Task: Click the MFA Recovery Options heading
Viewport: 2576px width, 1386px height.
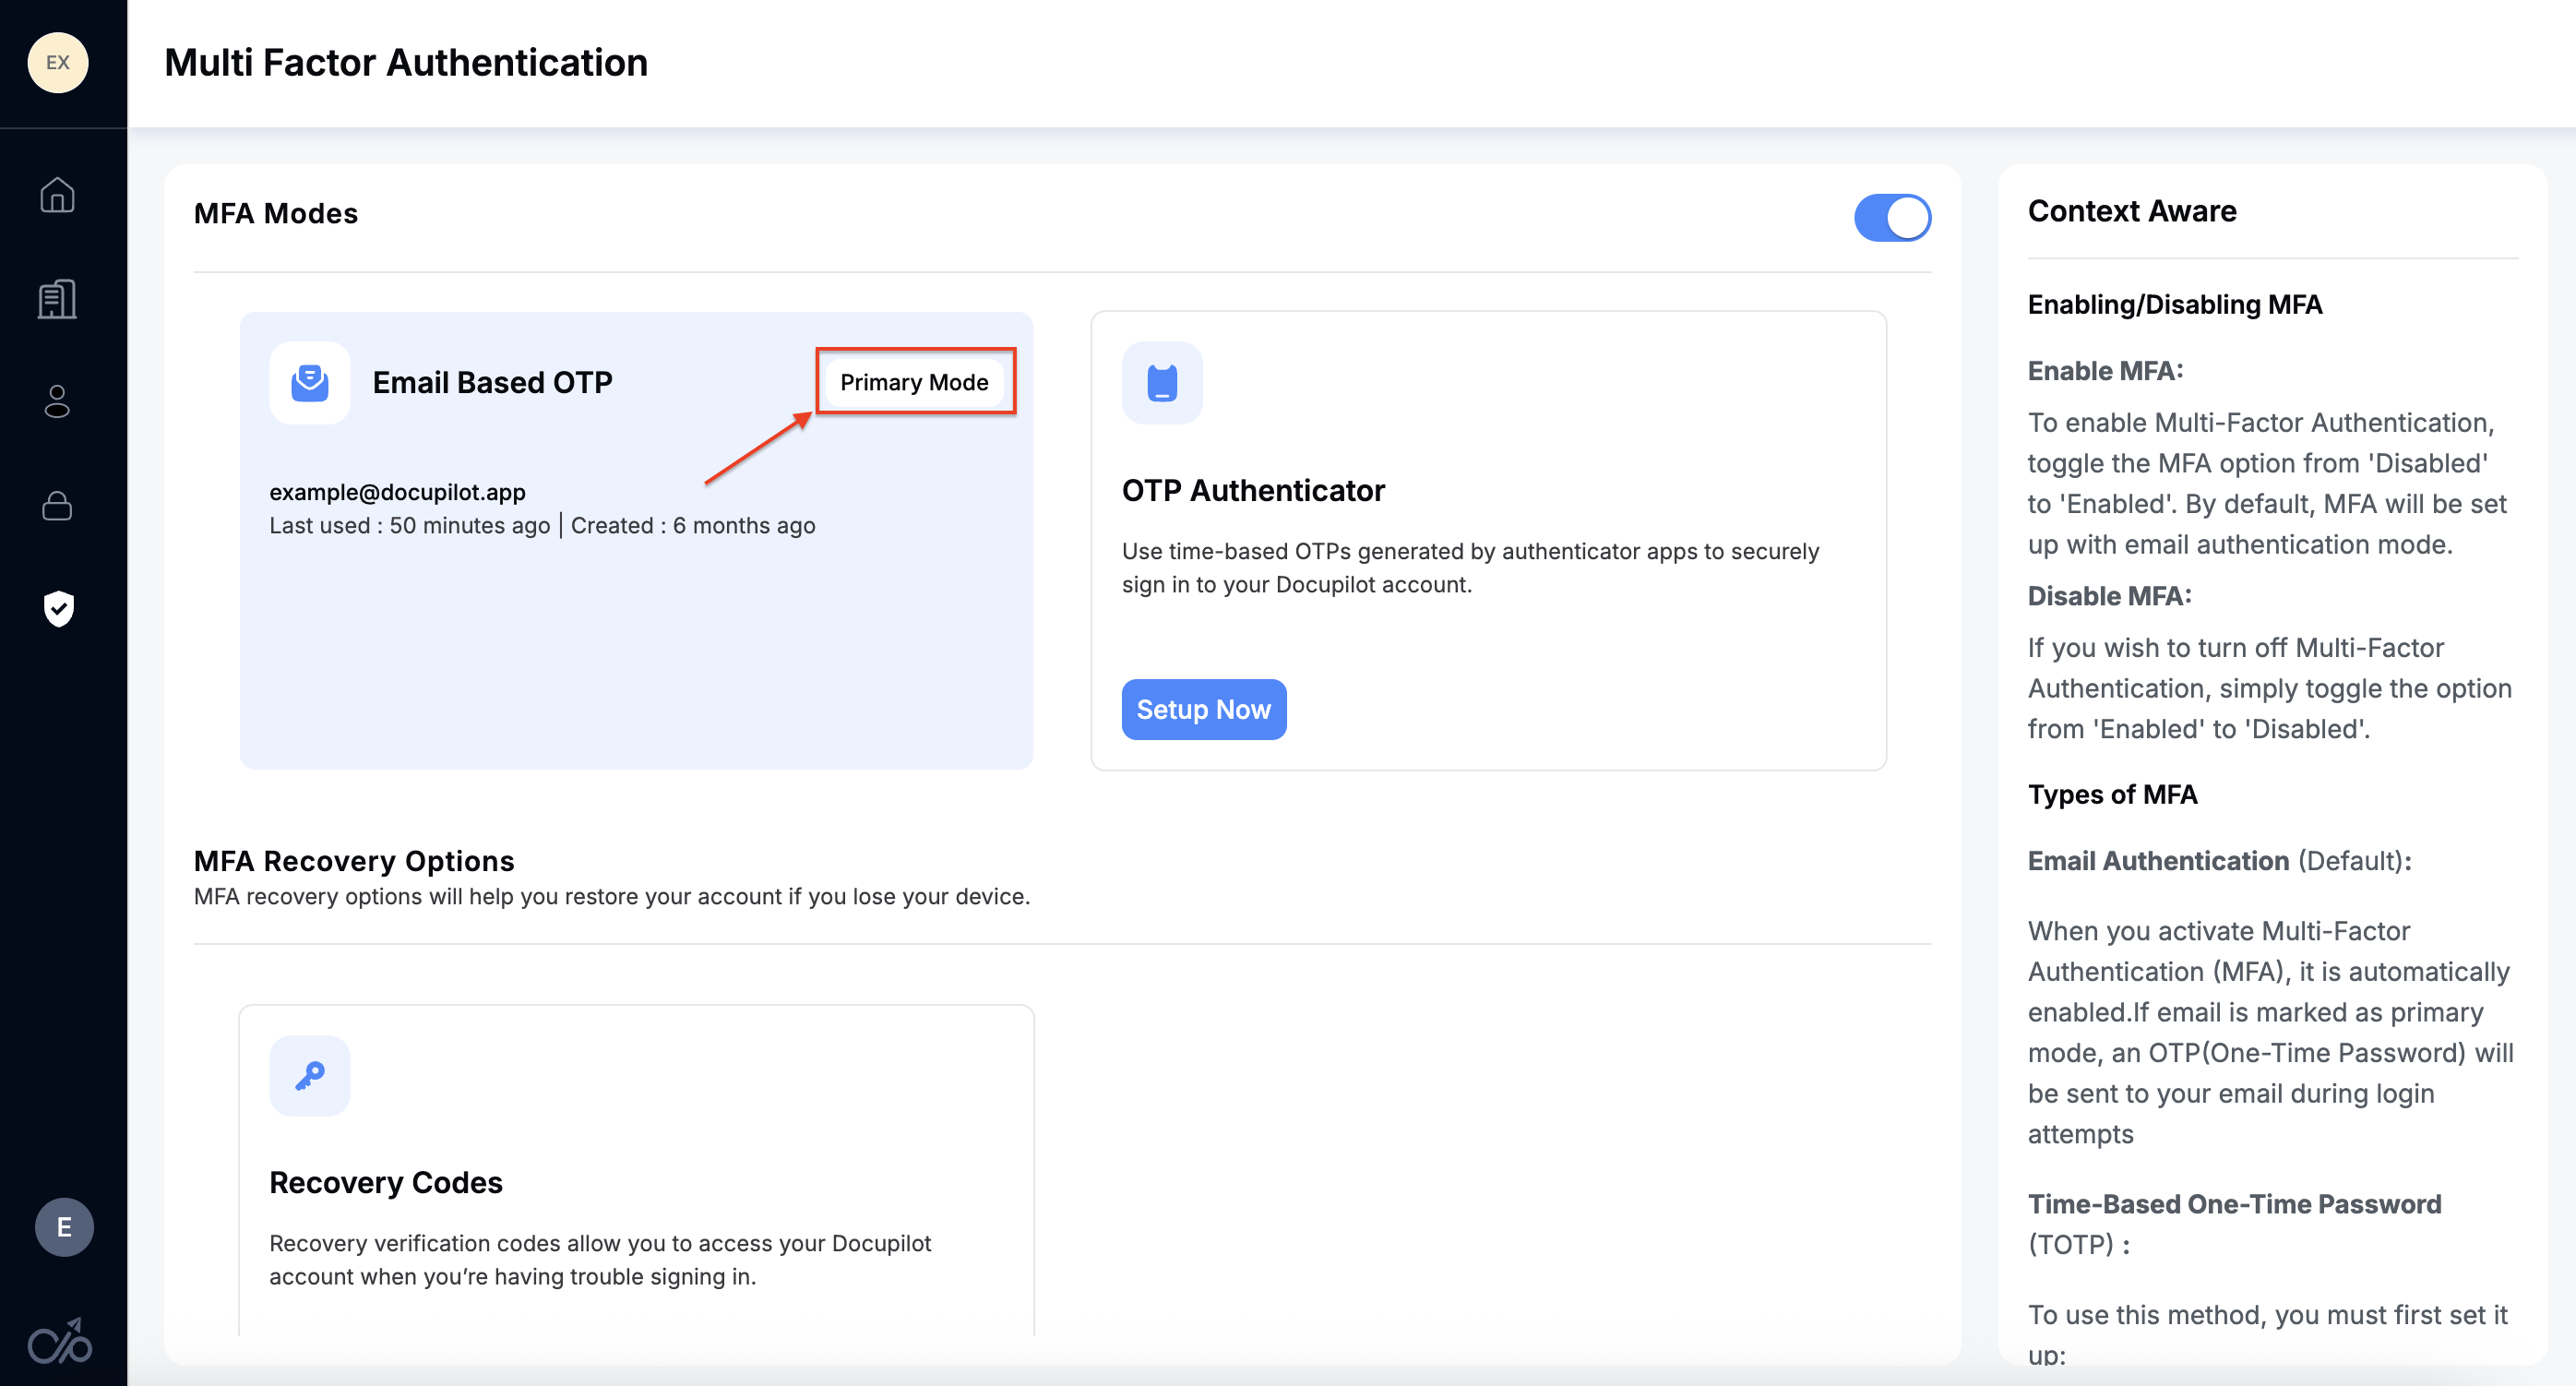Action: click(x=354, y=861)
